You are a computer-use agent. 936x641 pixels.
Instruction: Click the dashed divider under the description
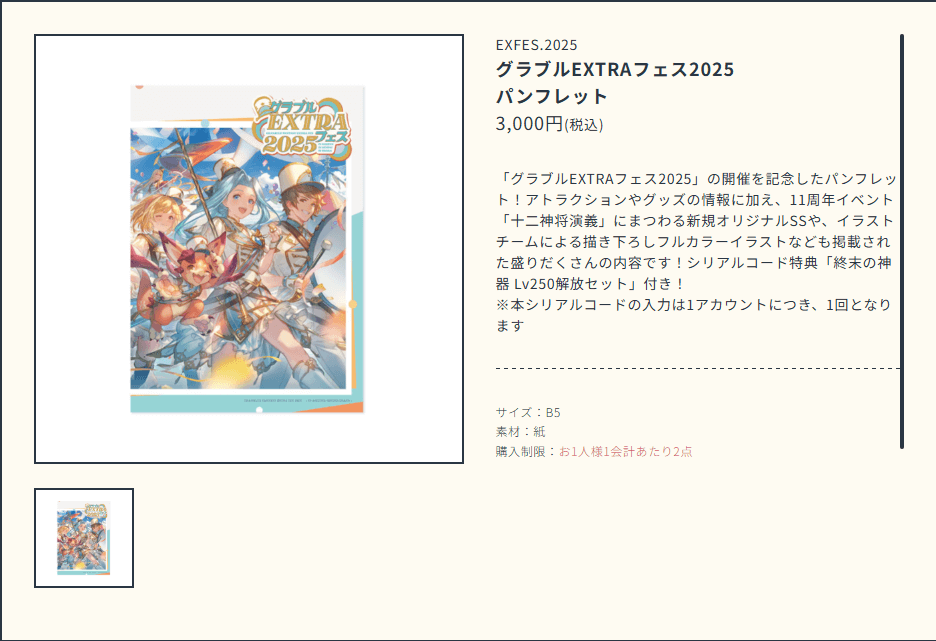click(697, 369)
